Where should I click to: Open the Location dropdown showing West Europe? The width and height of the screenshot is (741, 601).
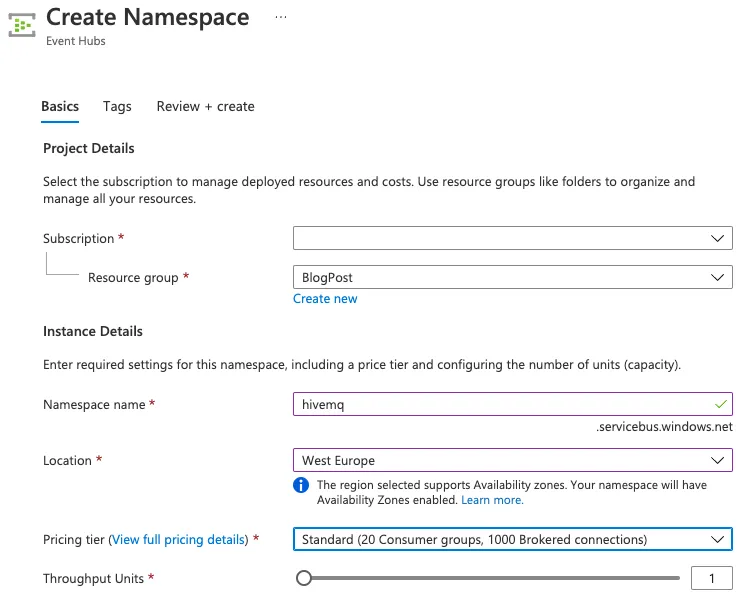point(513,460)
